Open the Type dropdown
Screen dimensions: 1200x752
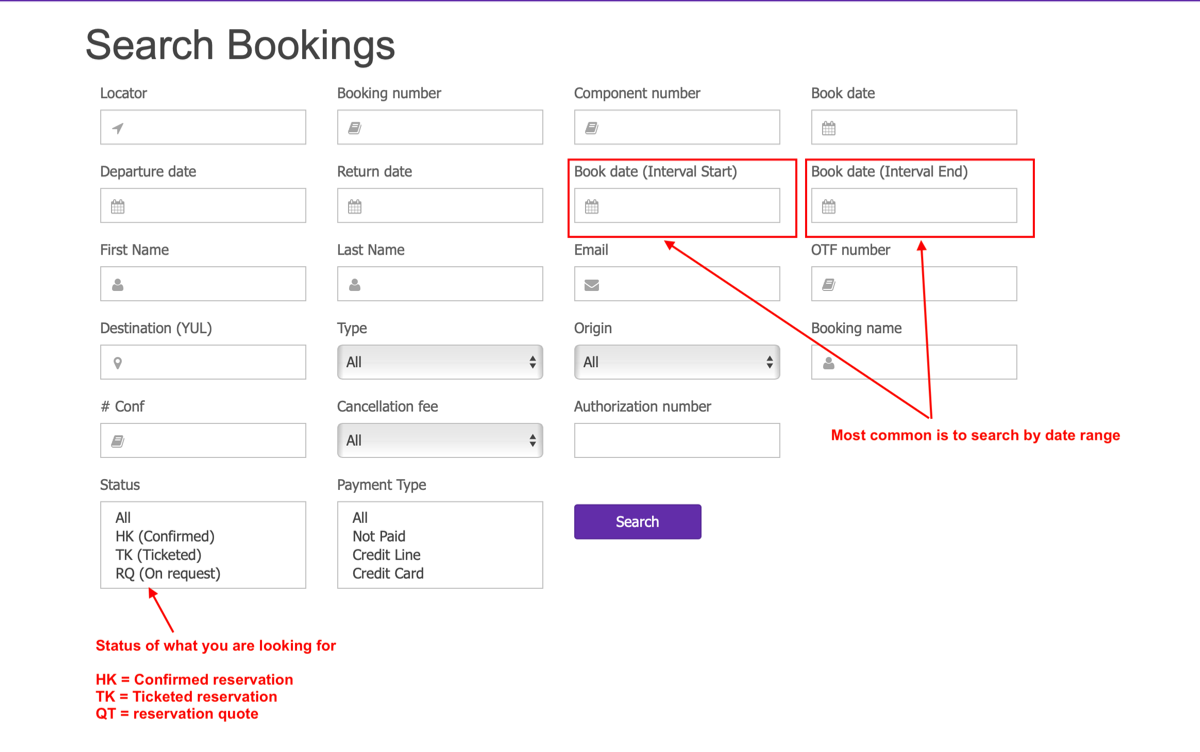[440, 362]
